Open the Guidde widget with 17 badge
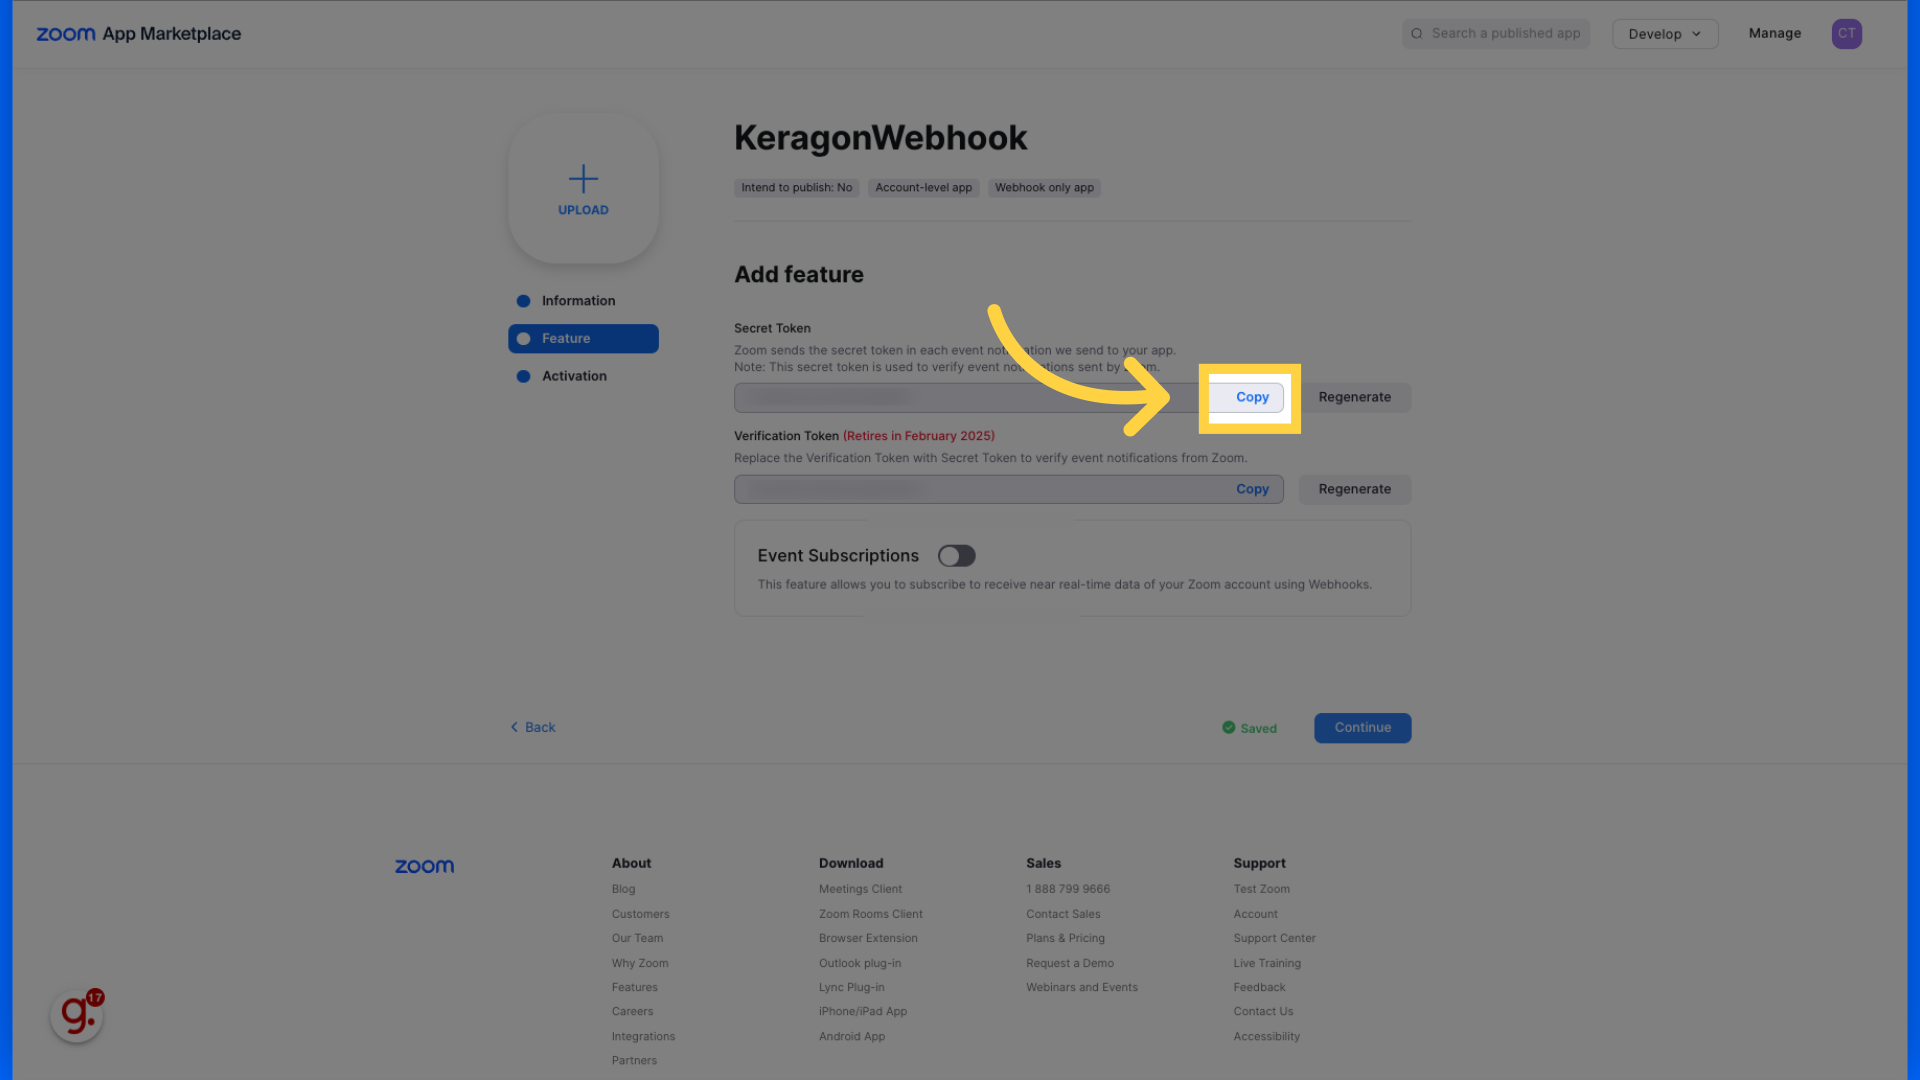 click(x=77, y=1014)
